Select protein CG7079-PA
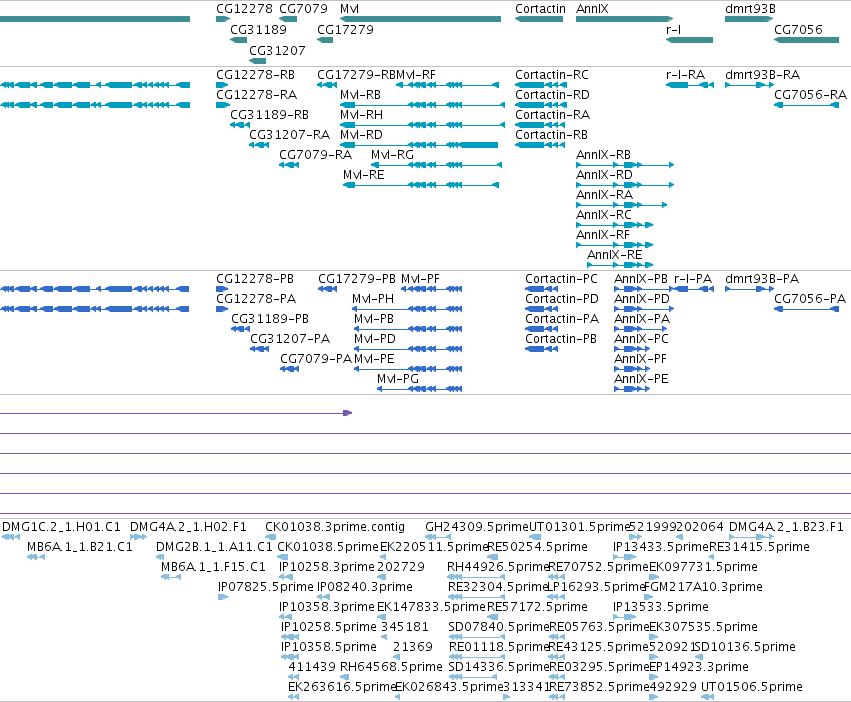Viewport: 851px width, 702px height. 290,369
